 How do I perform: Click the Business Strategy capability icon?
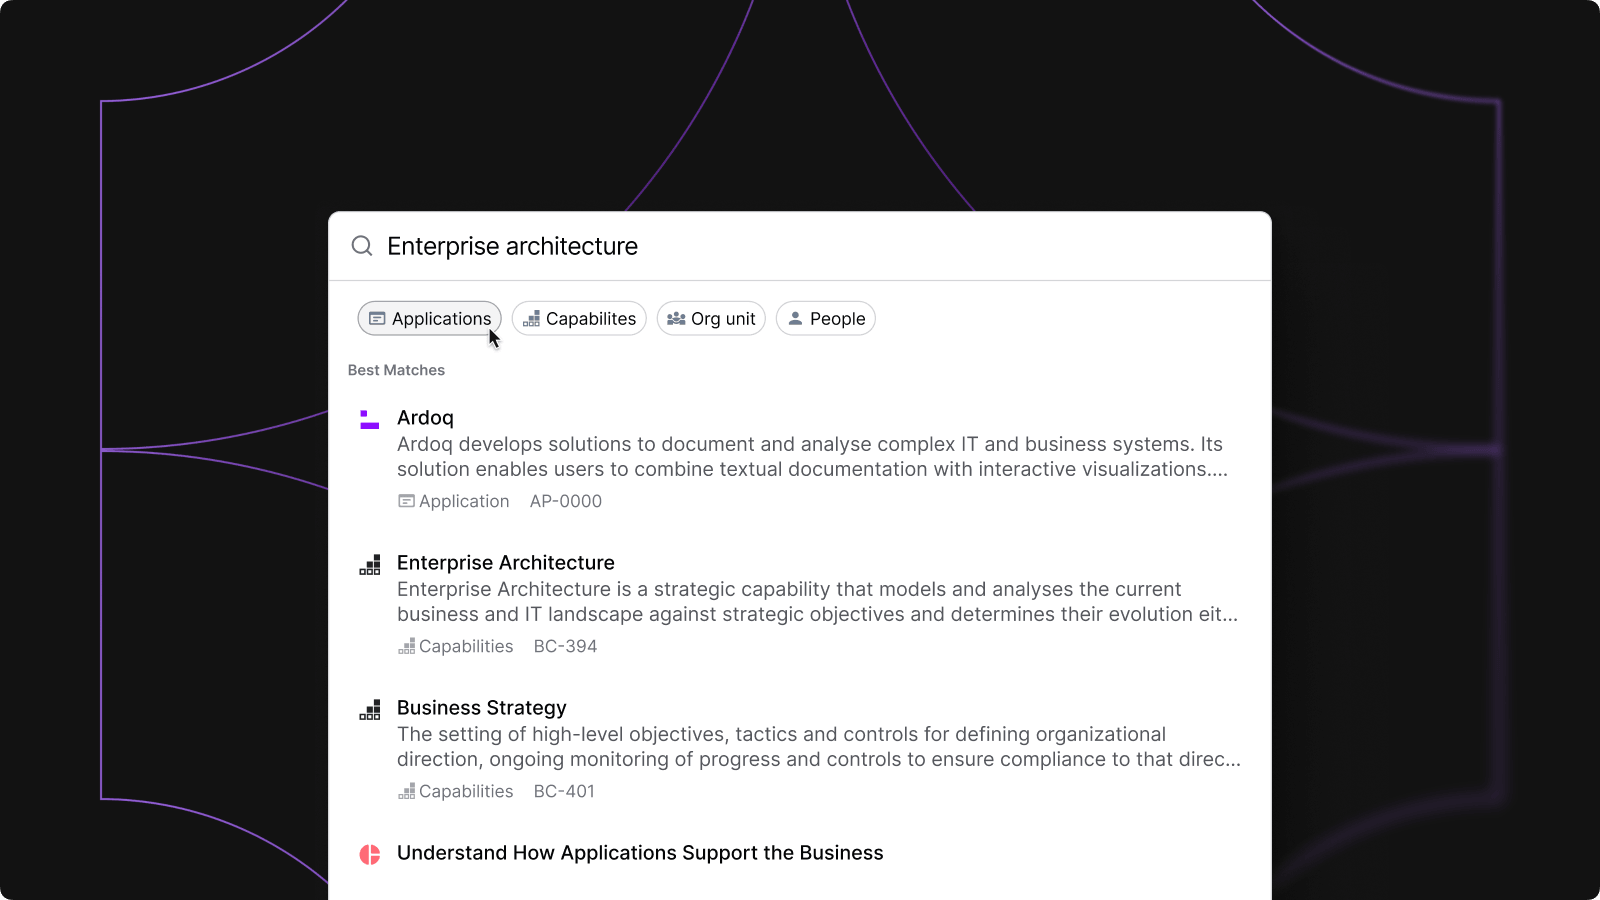pyautogui.click(x=370, y=710)
